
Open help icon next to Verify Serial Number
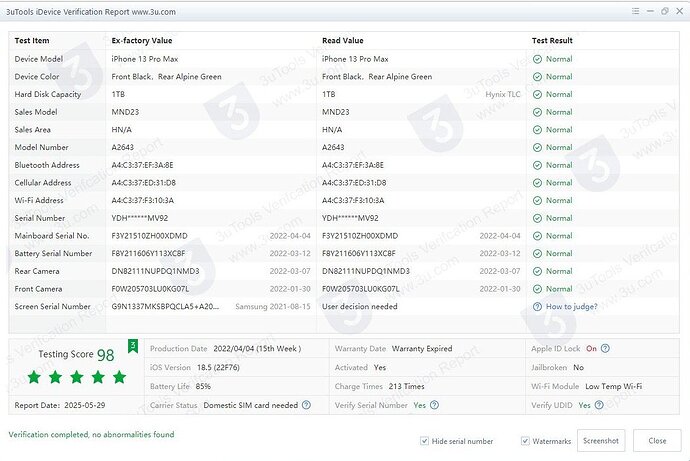pyautogui.click(x=434, y=405)
